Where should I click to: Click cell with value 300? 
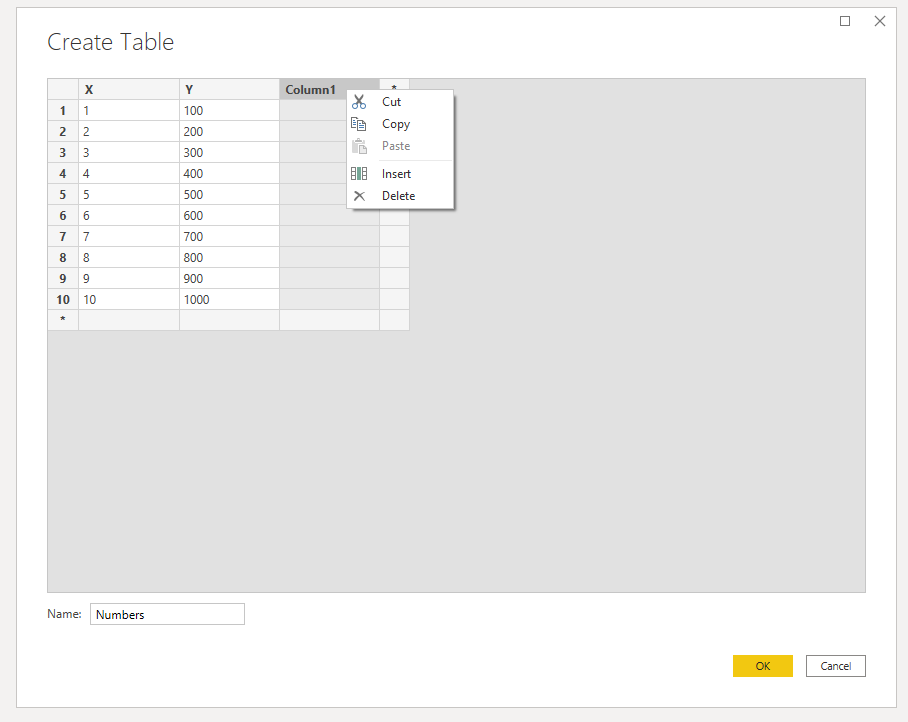(x=229, y=152)
